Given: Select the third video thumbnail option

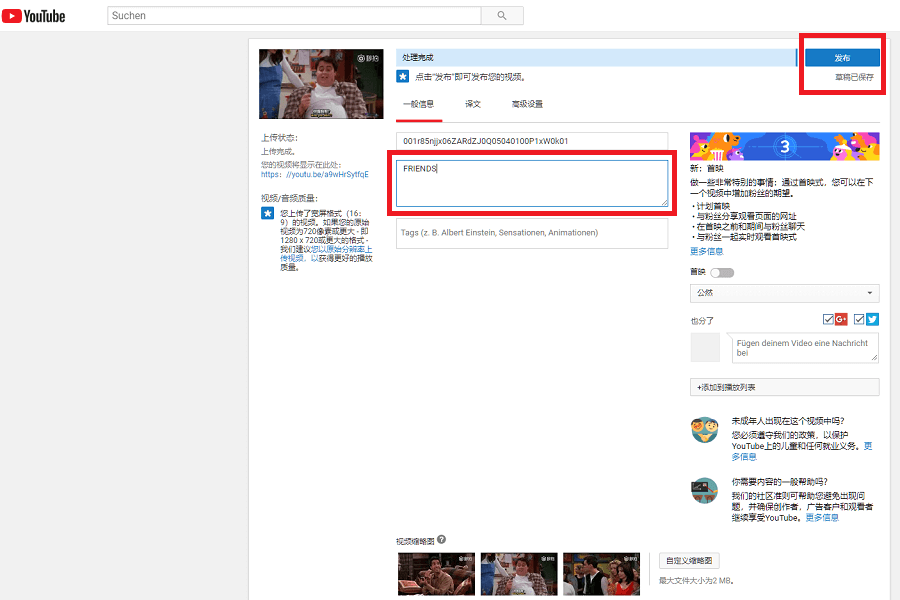Looking at the screenshot, I should coord(602,574).
